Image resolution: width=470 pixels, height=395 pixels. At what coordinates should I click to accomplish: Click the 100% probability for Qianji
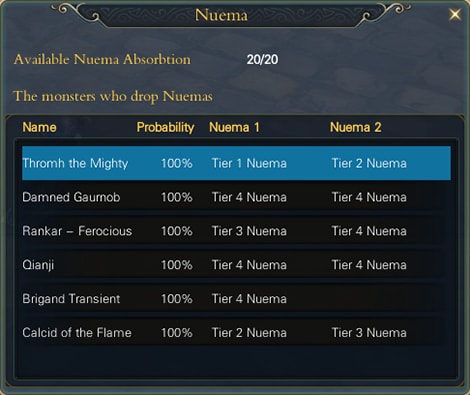(177, 265)
